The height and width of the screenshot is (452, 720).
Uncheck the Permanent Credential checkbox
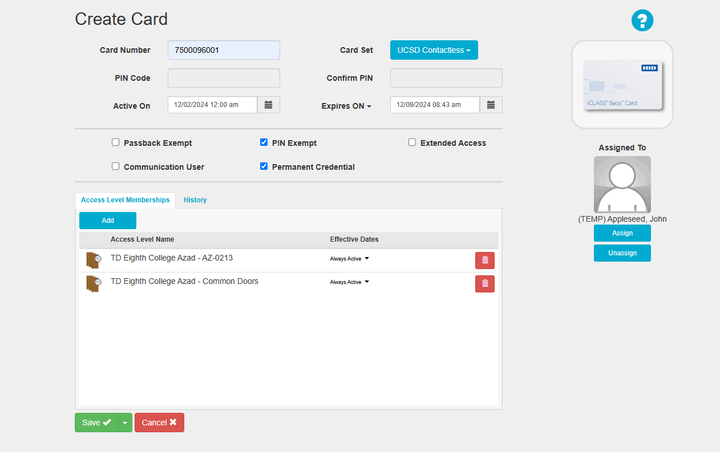264,166
